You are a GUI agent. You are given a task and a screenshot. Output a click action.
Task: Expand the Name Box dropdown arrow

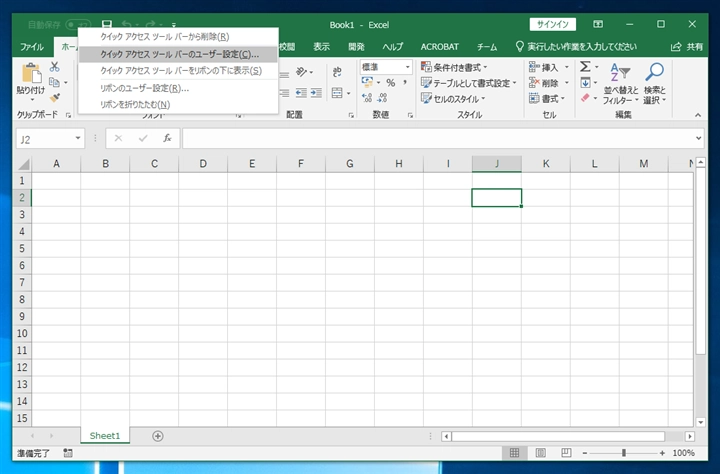click(x=78, y=139)
